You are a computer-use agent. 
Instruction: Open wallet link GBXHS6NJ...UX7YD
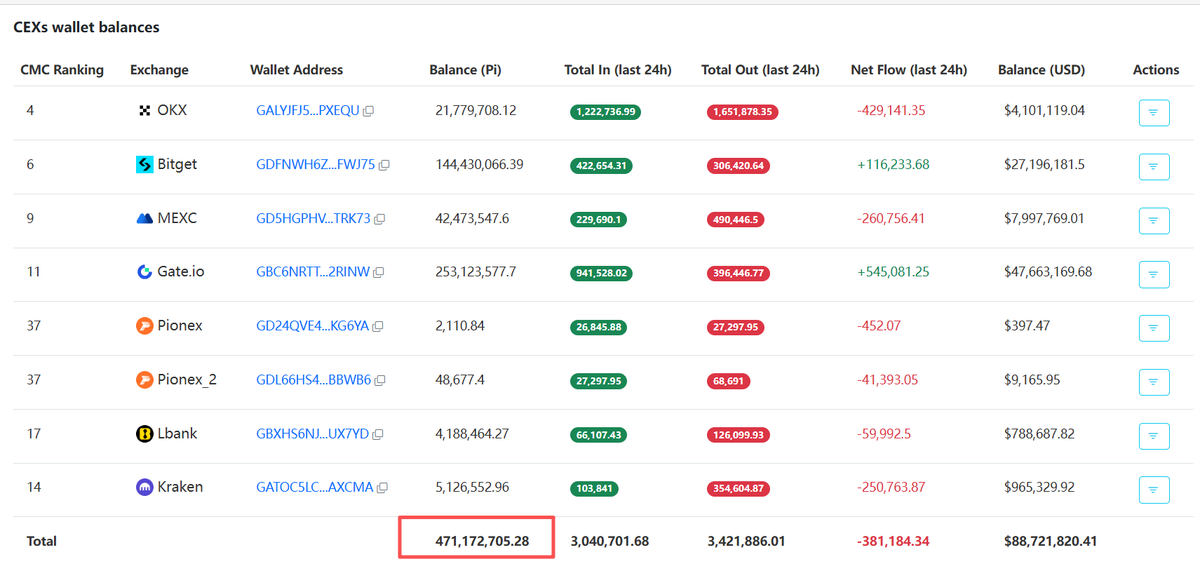click(313, 434)
